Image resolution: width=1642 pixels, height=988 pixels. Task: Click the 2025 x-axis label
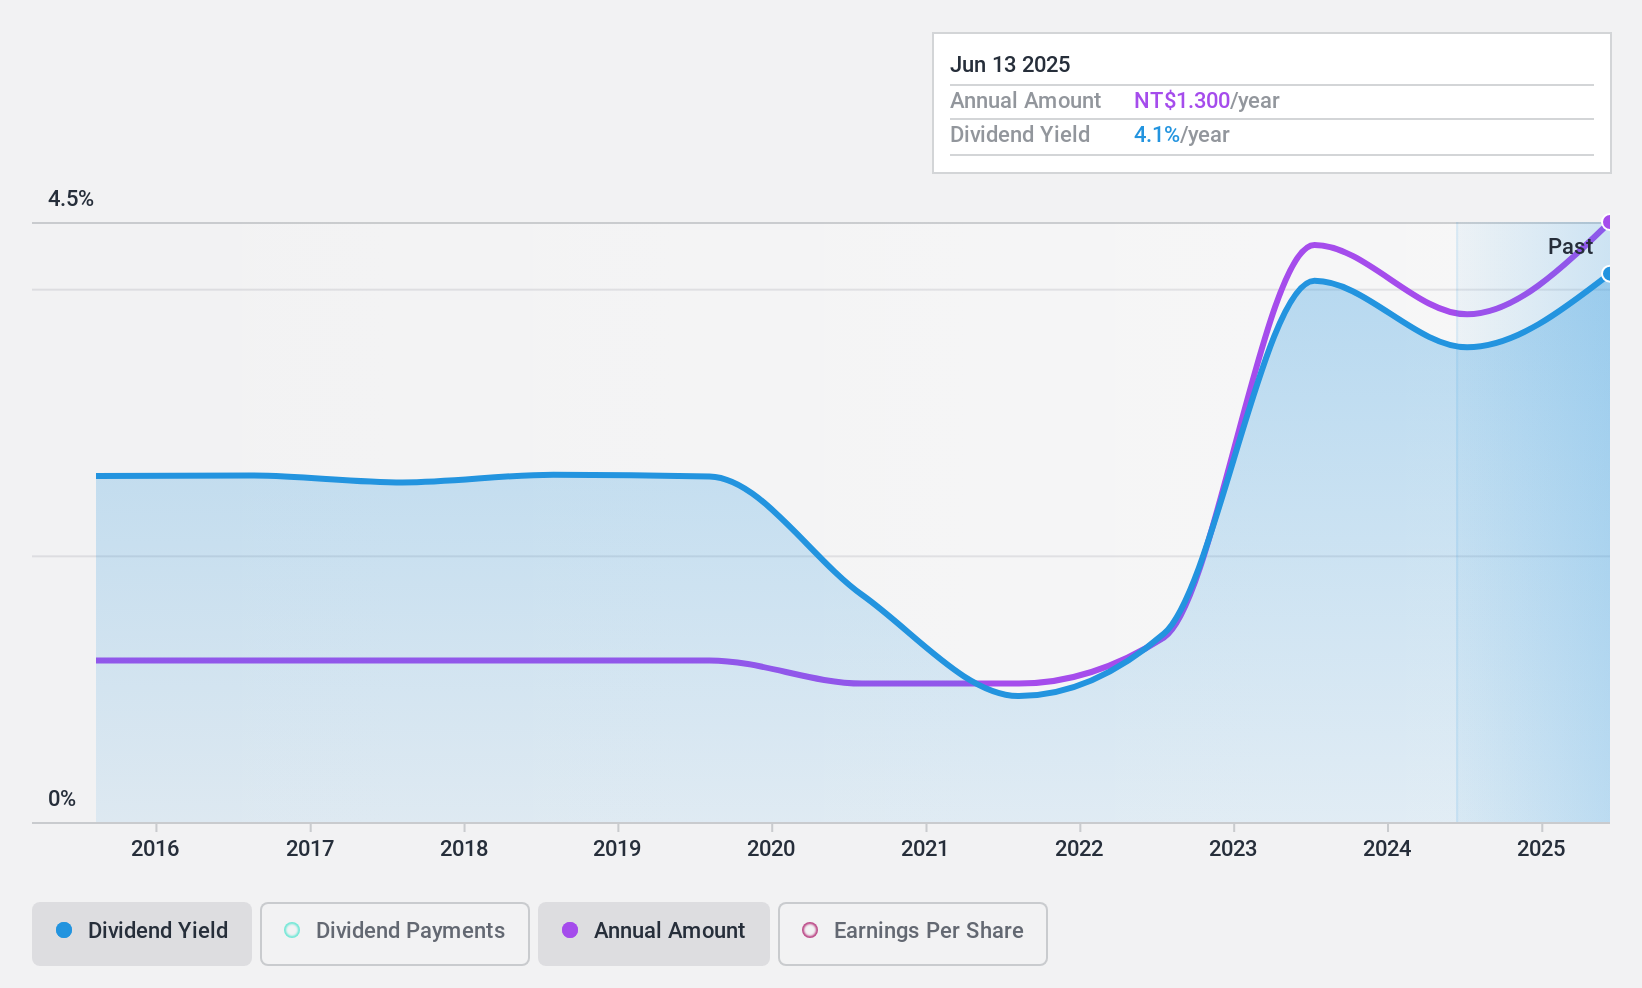(x=1541, y=848)
